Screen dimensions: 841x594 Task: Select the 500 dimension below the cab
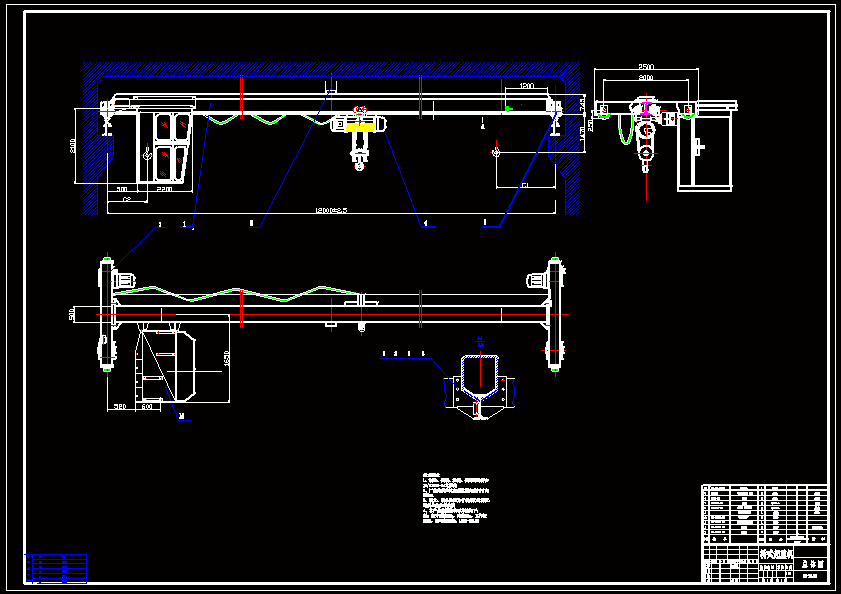122,189
